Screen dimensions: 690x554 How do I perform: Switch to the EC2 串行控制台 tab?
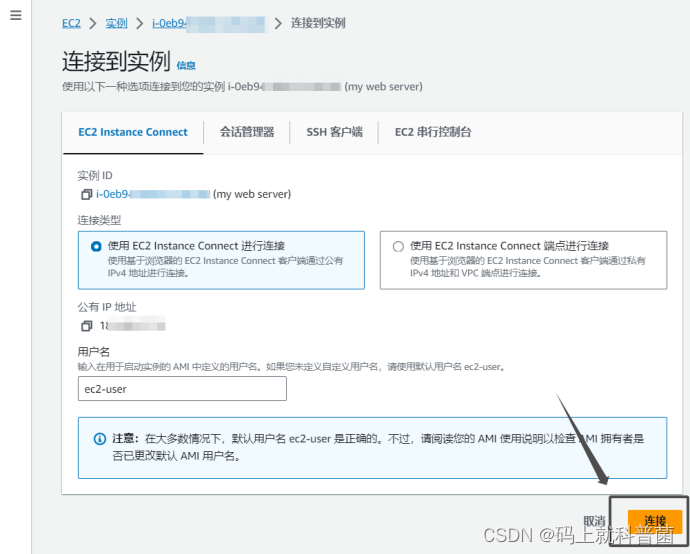coord(433,132)
